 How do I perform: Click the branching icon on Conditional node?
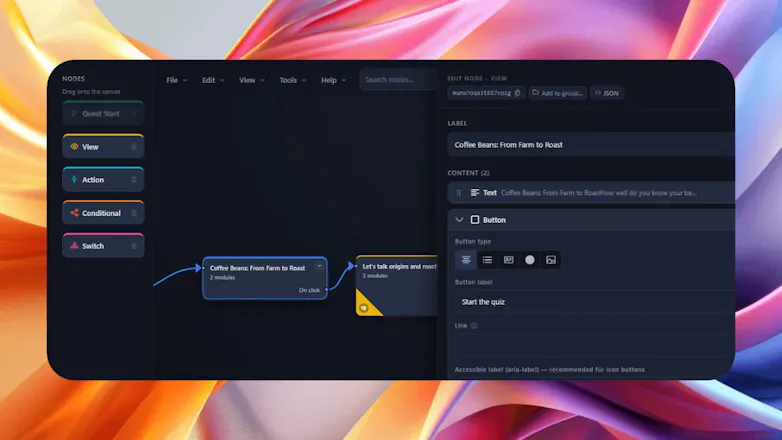pyautogui.click(x=74, y=213)
